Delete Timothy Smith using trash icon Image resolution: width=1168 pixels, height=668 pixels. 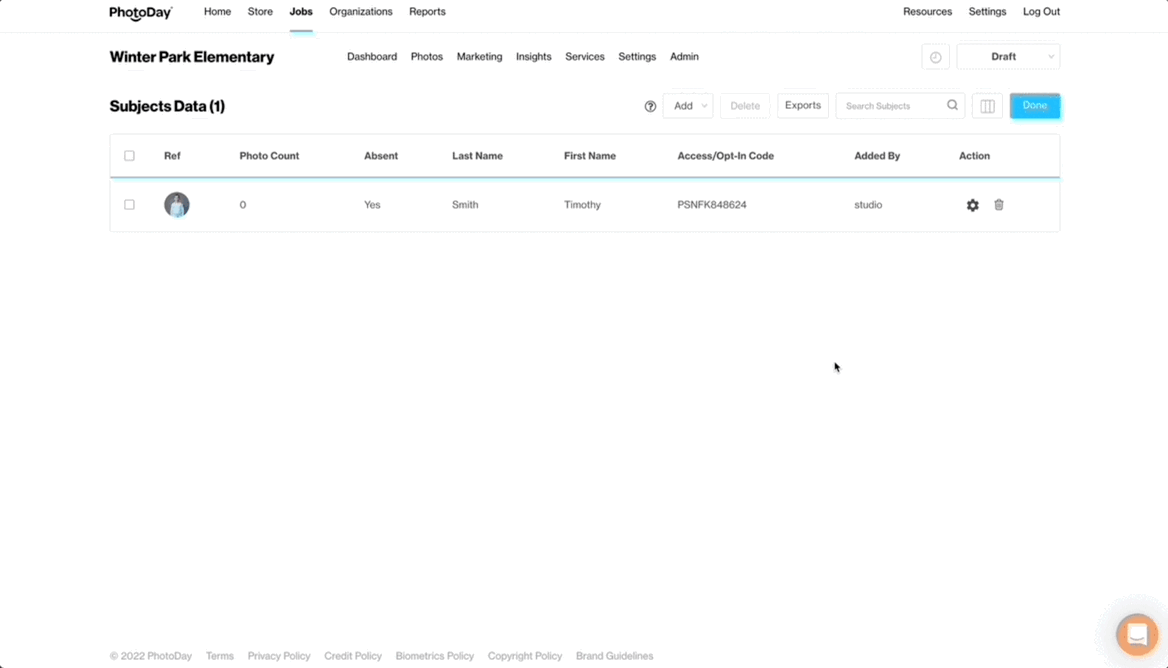click(x=998, y=205)
